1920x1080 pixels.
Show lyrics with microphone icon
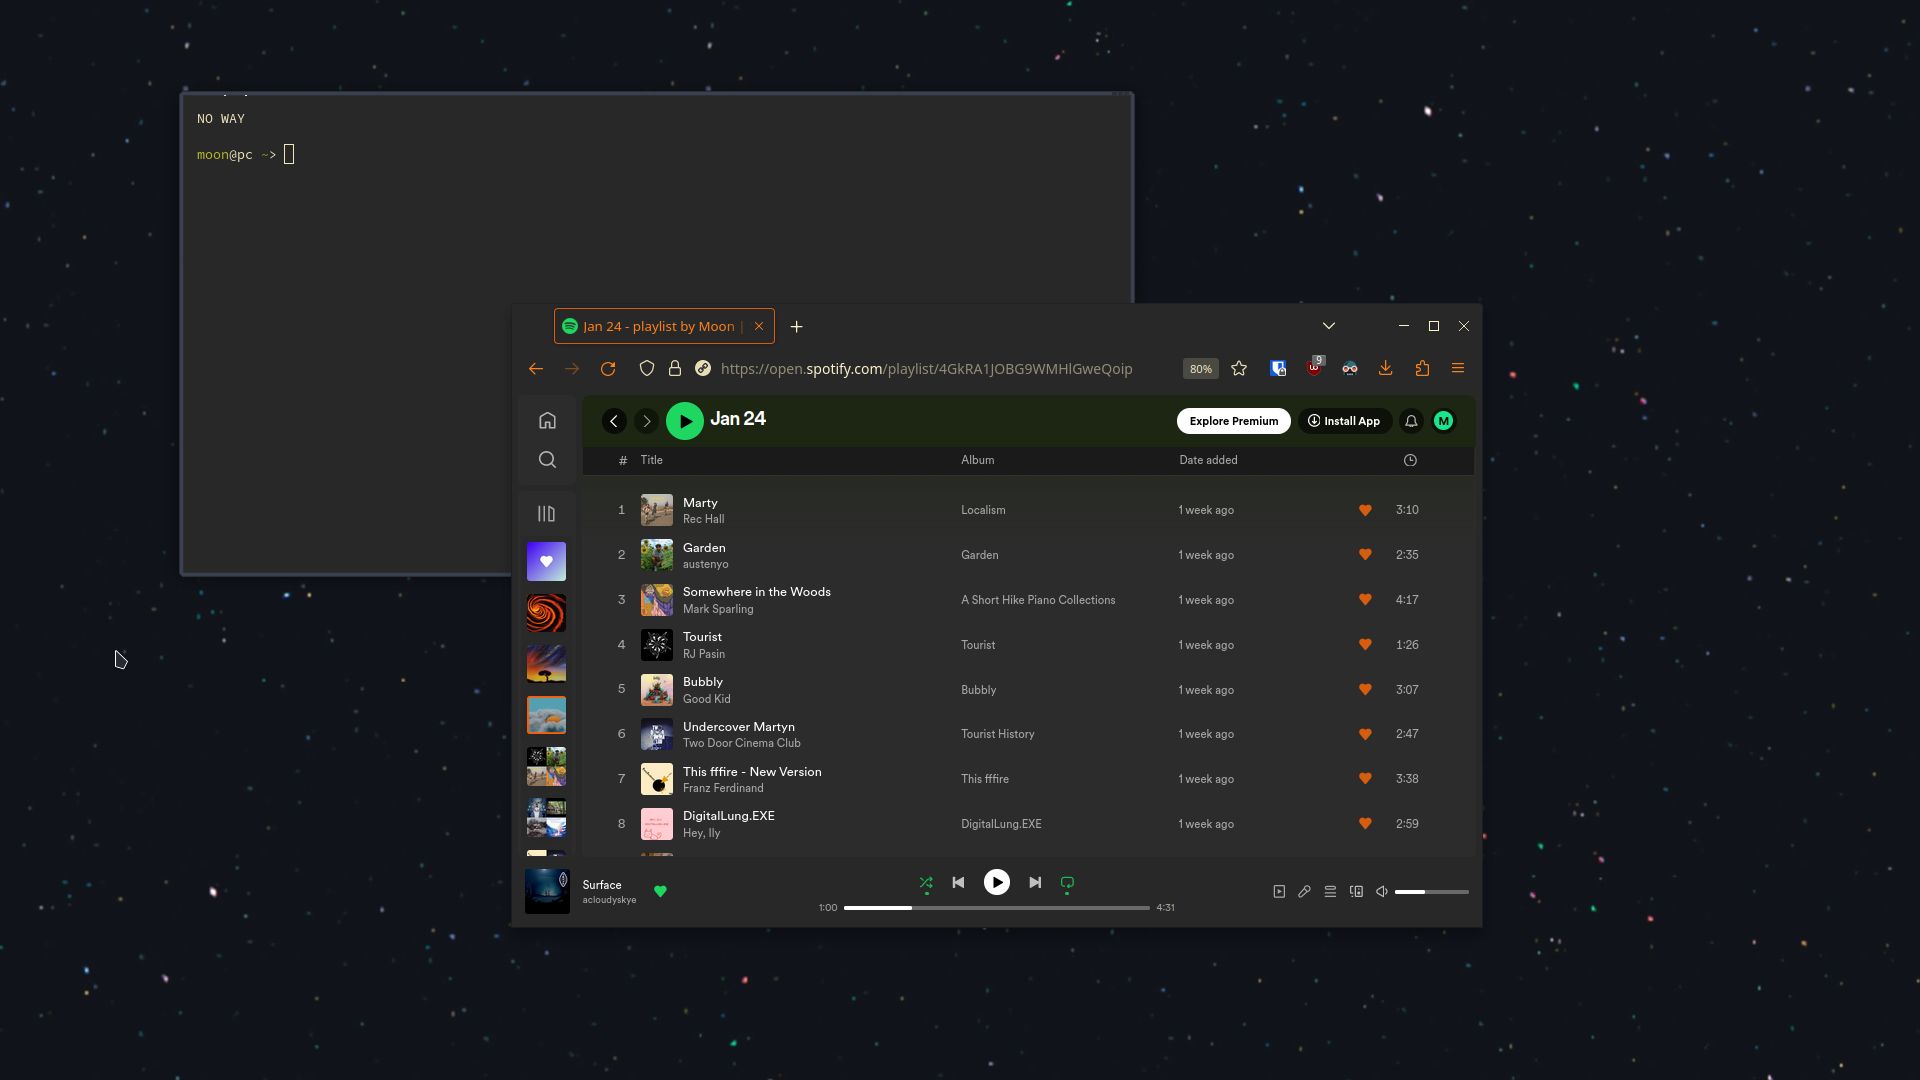pyautogui.click(x=1304, y=892)
